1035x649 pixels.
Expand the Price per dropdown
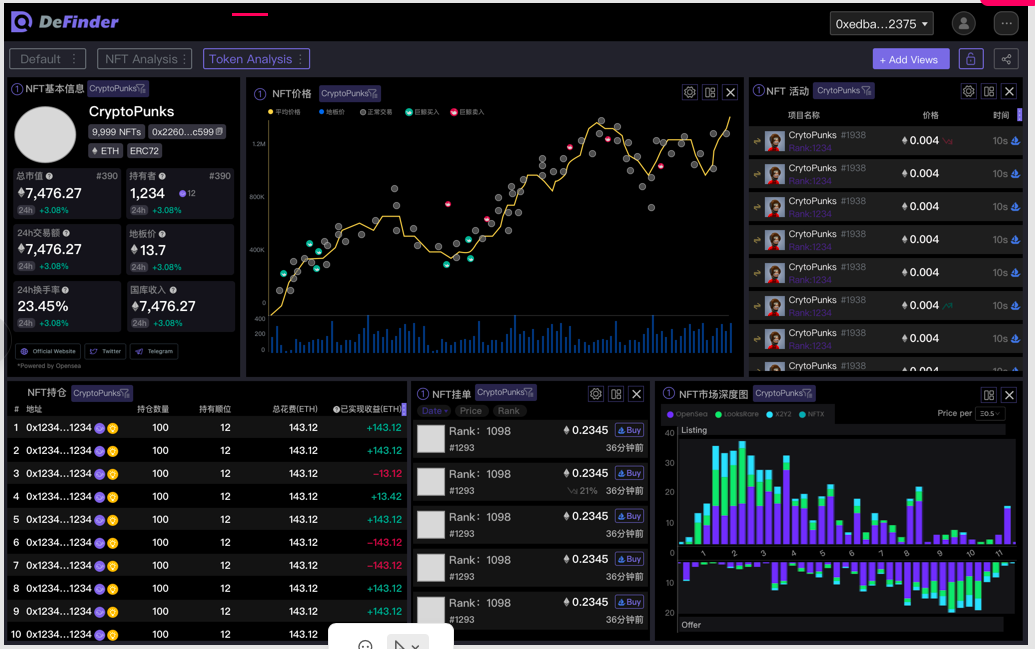pyautogui.click(x=990, y=413)
